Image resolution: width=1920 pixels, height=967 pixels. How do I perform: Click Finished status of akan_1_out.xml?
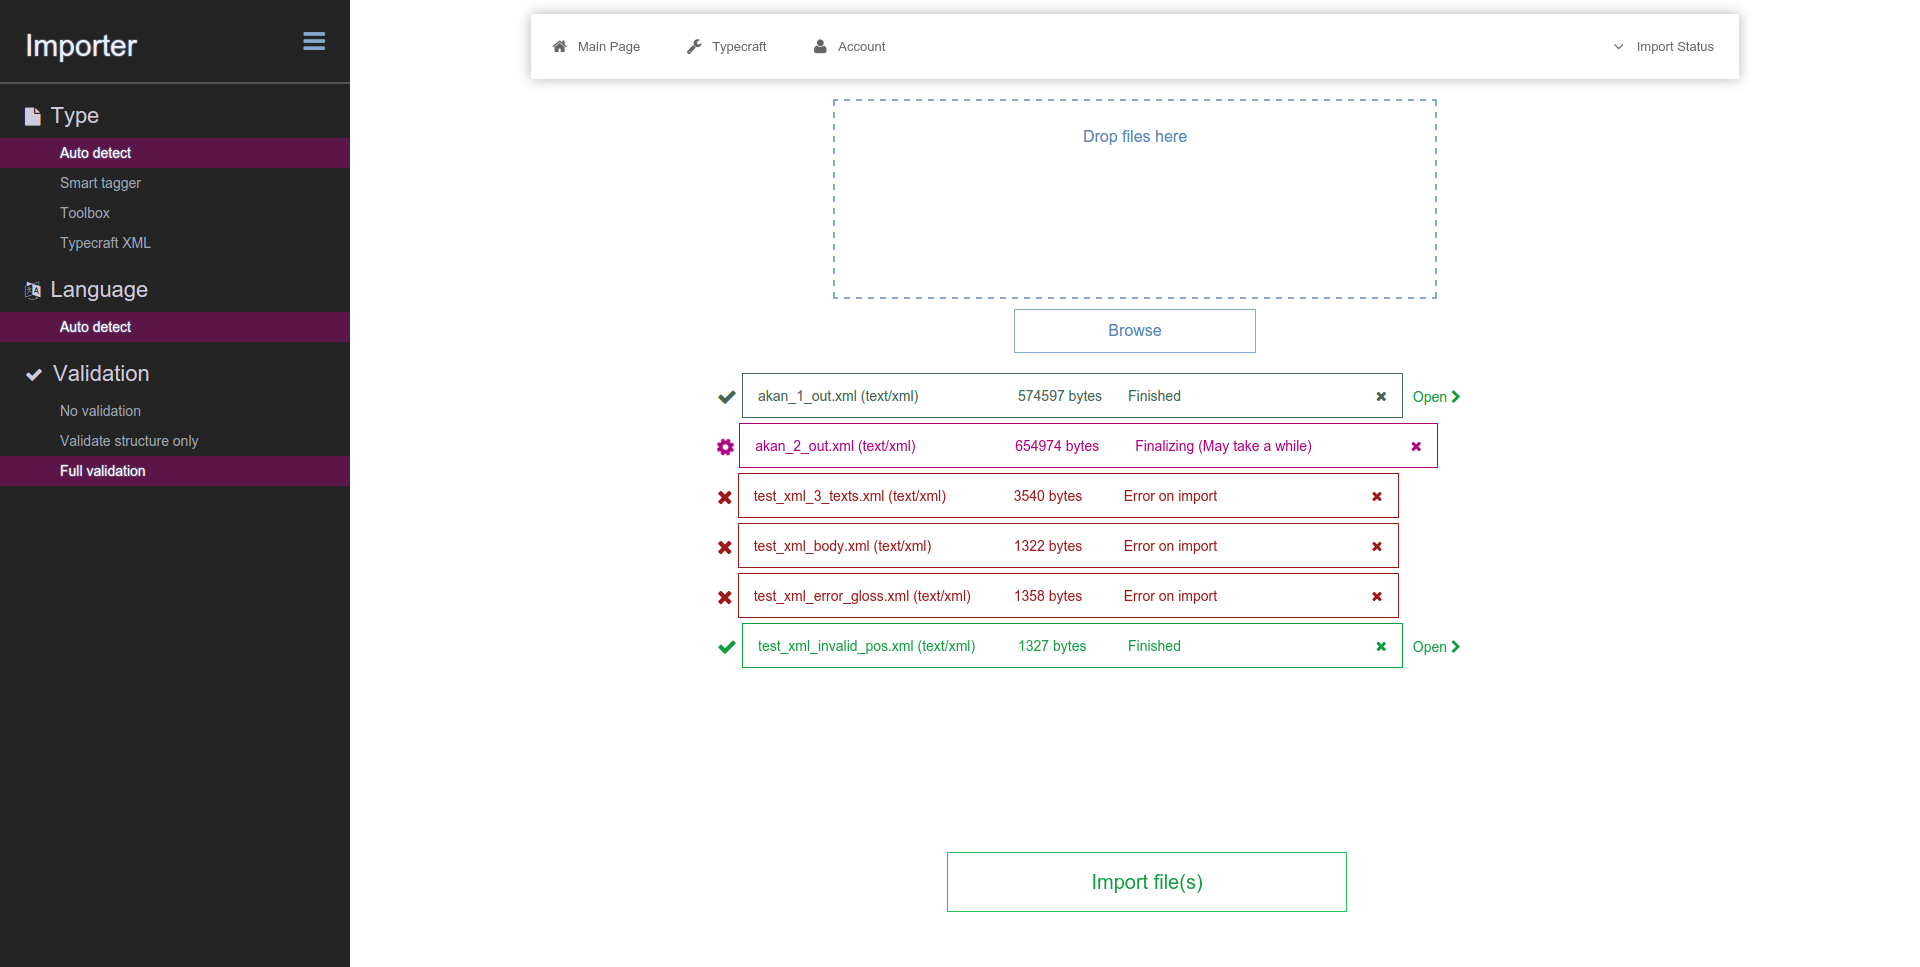(x=1154, y=396)
